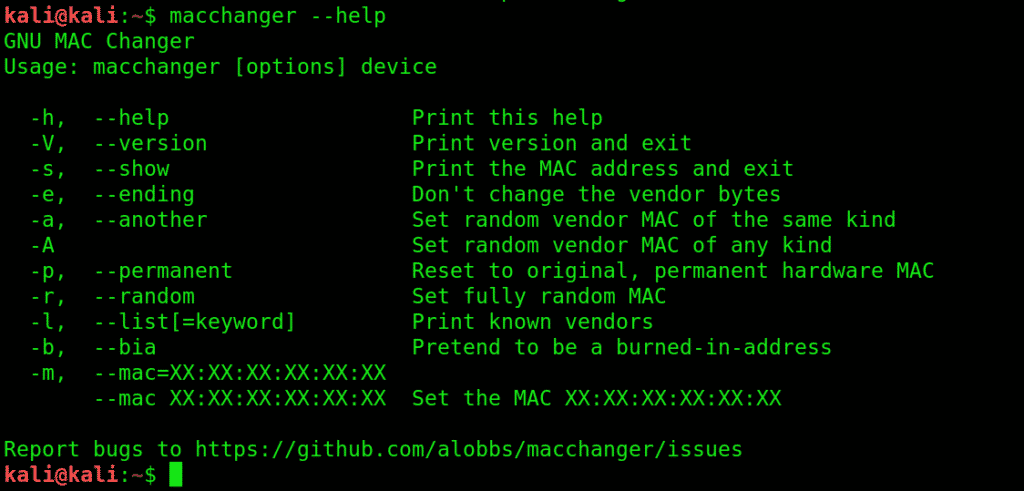Click the '--another' option text

(150, 219)
